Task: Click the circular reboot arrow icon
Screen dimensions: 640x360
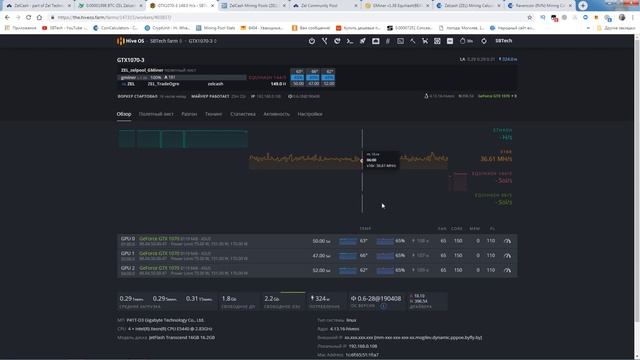Action: 337,41
